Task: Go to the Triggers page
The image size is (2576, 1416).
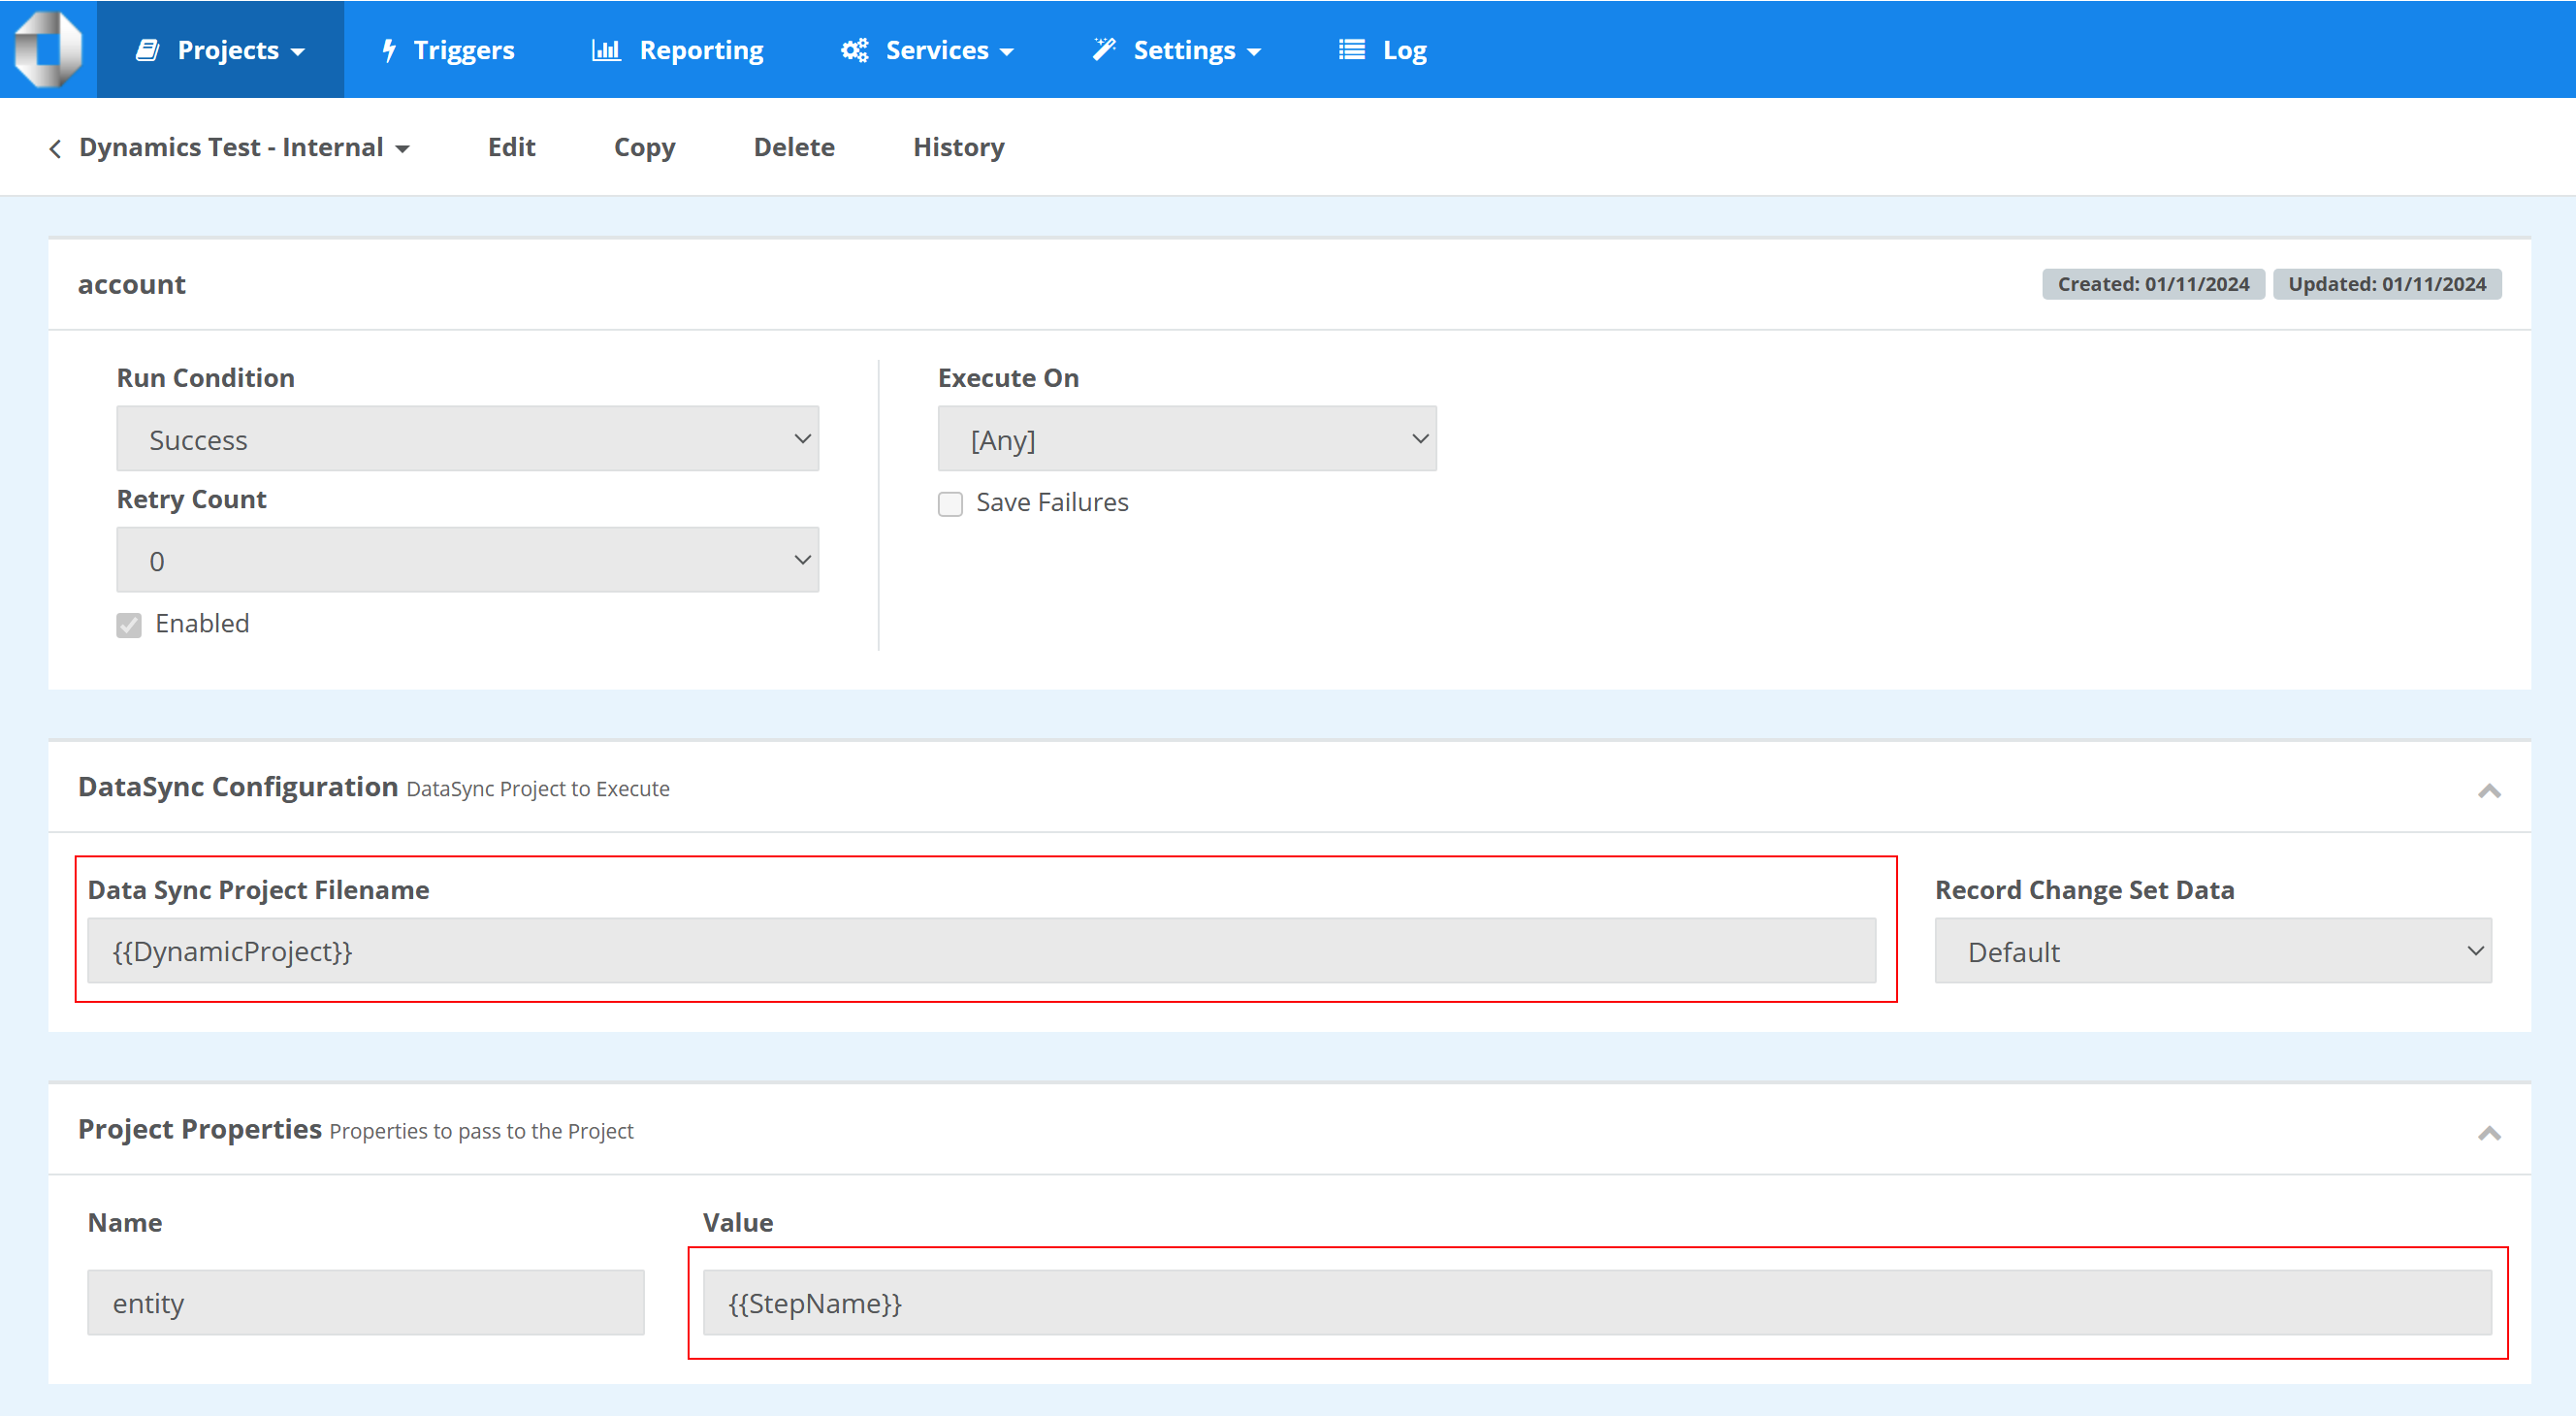Action: [x=448, y=49]
